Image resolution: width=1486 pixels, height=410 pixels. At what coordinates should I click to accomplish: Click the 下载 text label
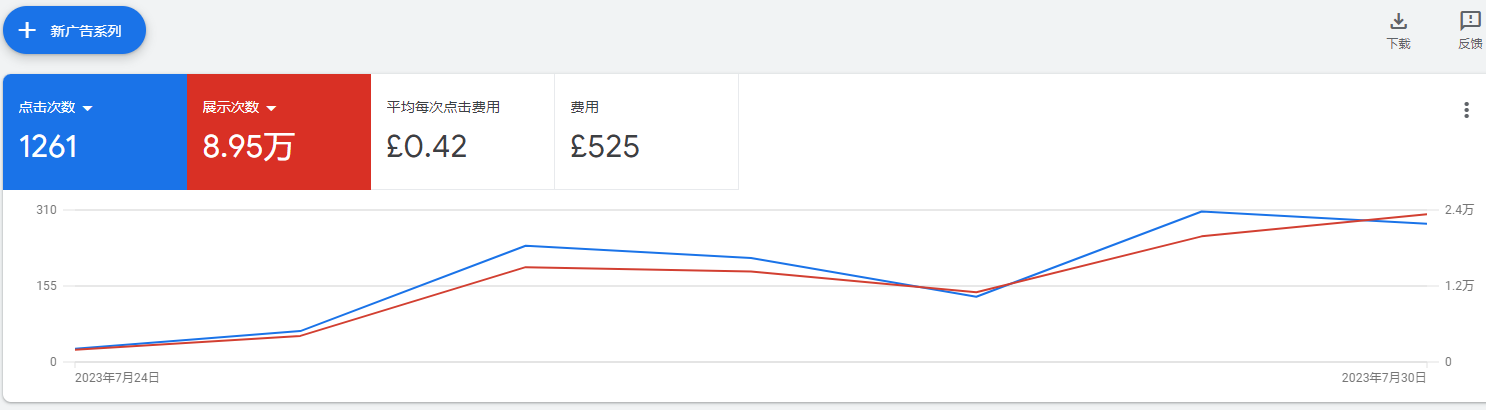1399,44
